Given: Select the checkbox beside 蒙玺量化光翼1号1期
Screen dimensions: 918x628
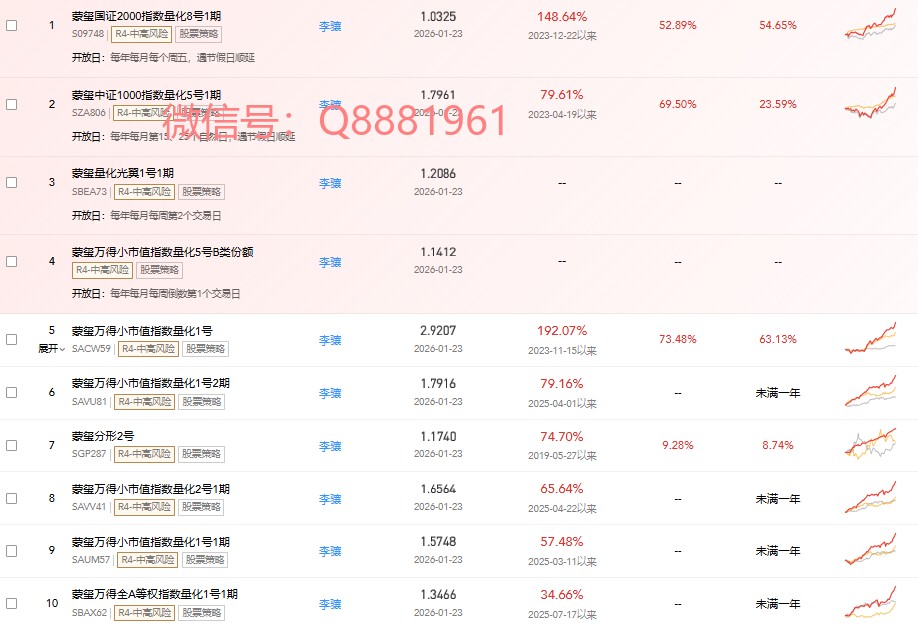Looking at the screenshot, I should 12,183.
